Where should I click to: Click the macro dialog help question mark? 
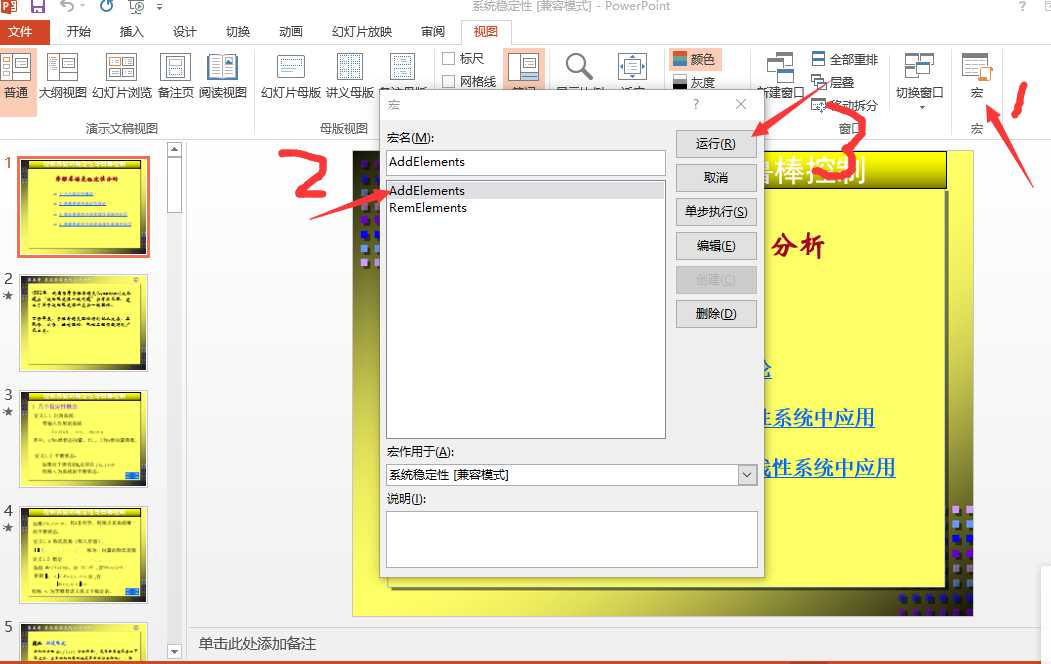point(696,105)
